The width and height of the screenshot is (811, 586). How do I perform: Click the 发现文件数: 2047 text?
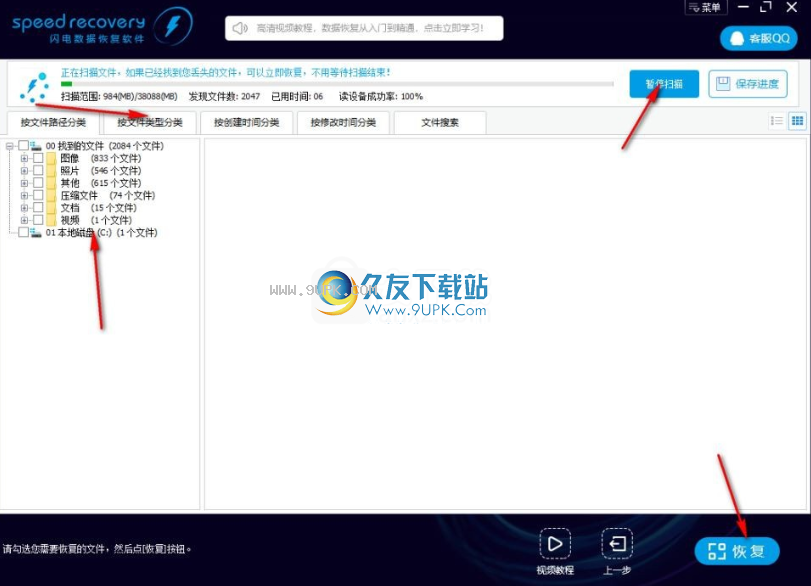coord(224,97)
